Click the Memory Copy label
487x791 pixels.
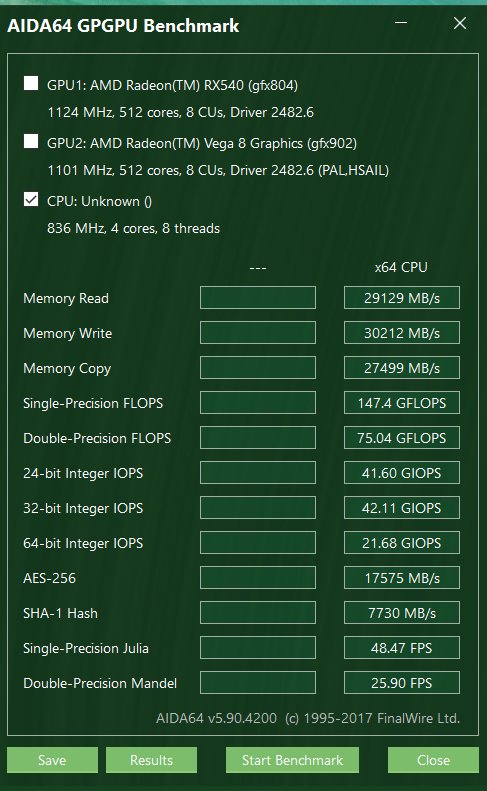click(x=67, y=369)
